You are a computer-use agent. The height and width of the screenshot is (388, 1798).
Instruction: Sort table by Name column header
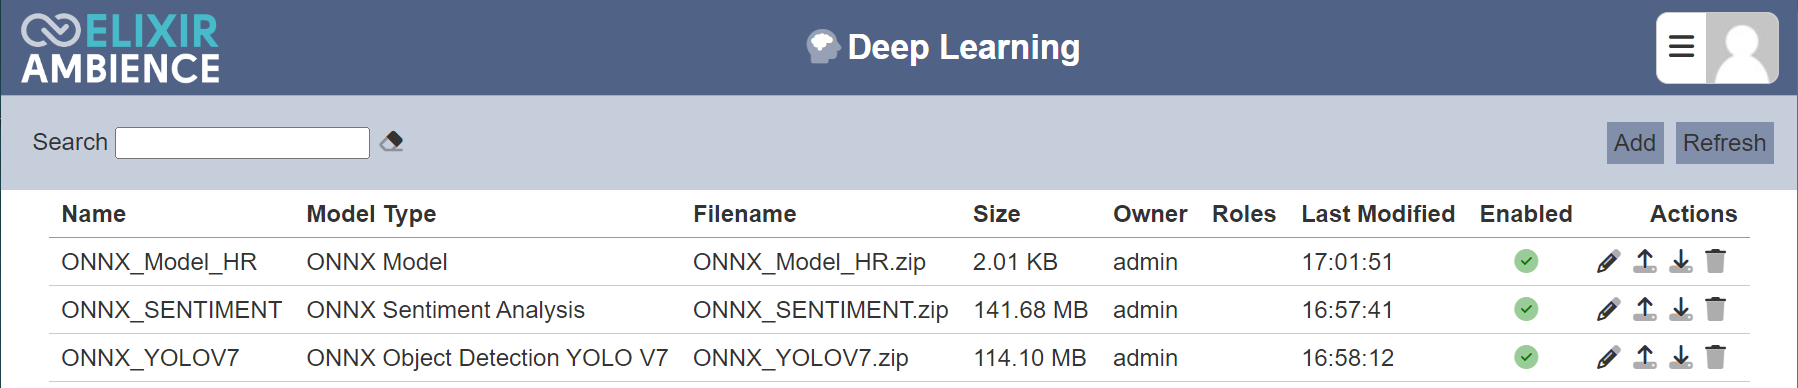pos(94,214)
